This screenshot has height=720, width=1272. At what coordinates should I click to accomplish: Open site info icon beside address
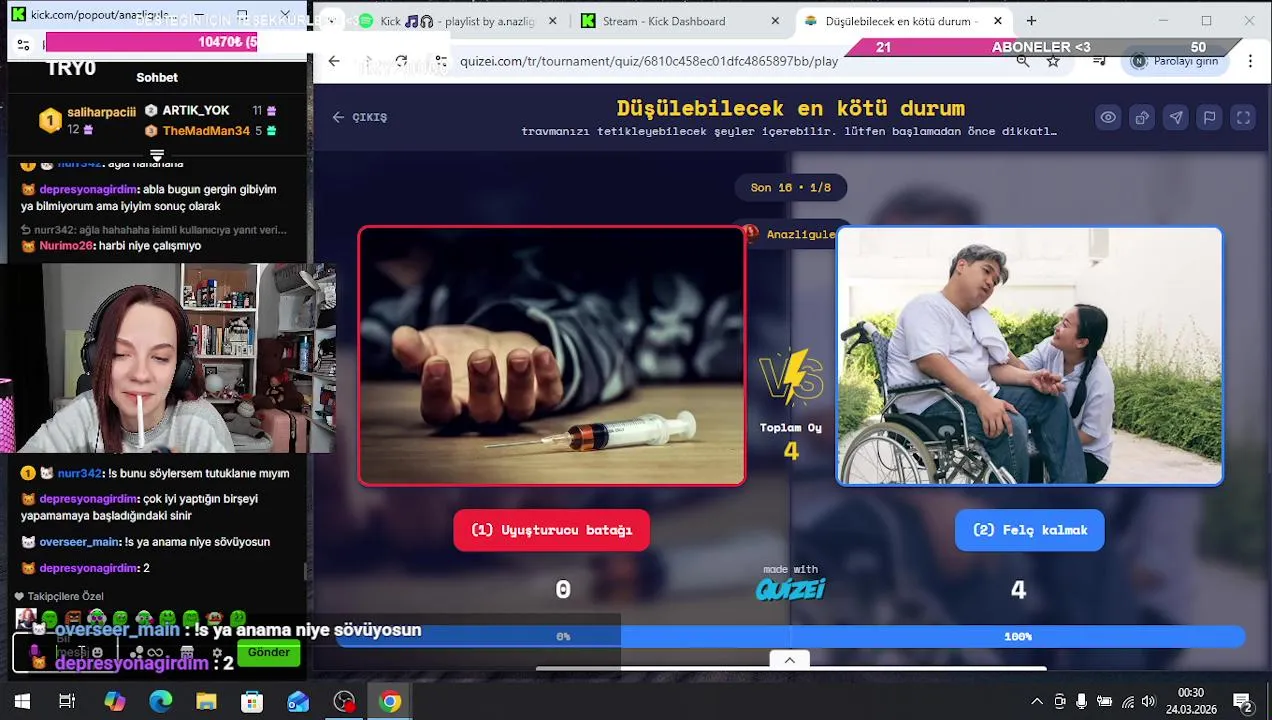[439, 61]
